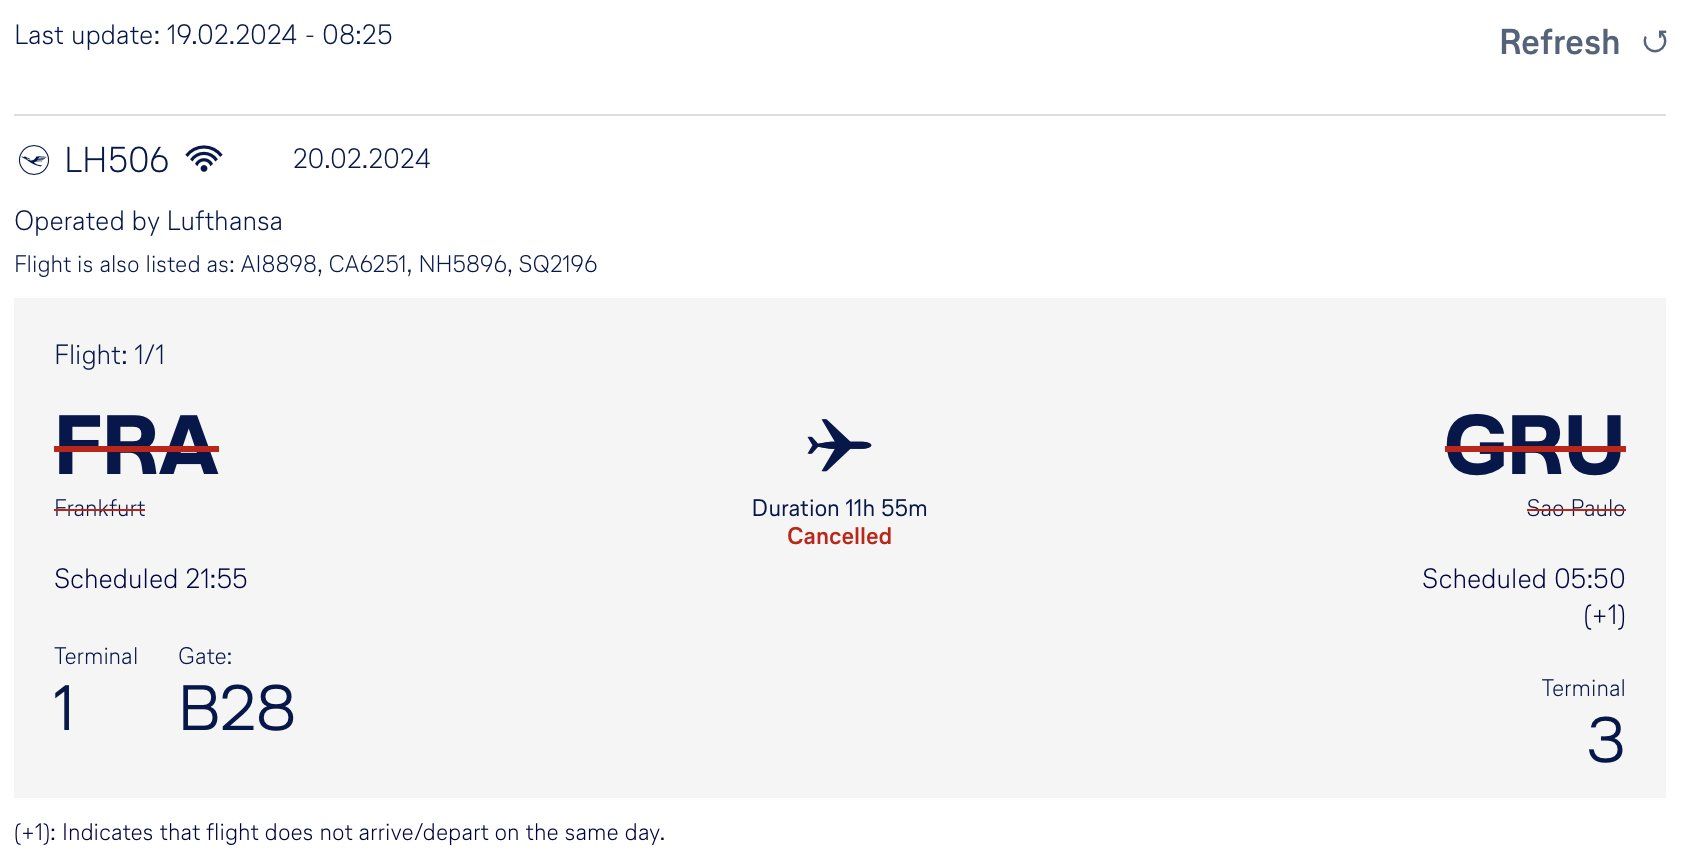Click Scheduled 05:50 arrival time
The height and width of the screenshot is (854, 1682).
1523,579
